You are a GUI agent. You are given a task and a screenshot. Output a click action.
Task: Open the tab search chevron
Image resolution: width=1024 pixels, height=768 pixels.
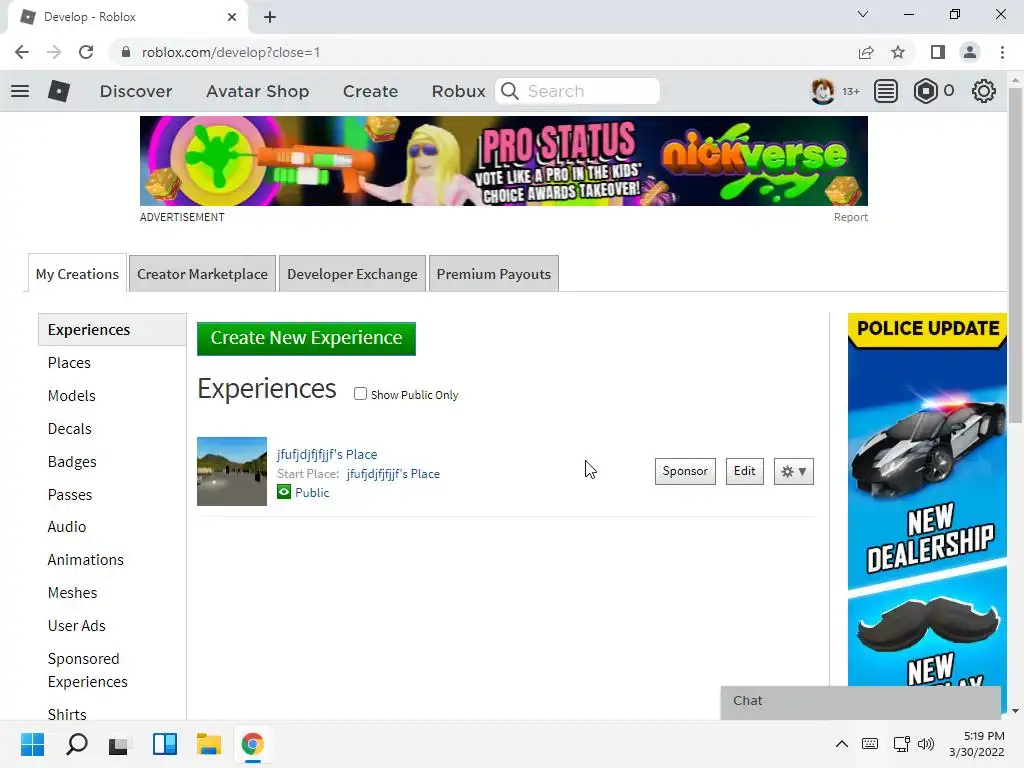point(863,14)
